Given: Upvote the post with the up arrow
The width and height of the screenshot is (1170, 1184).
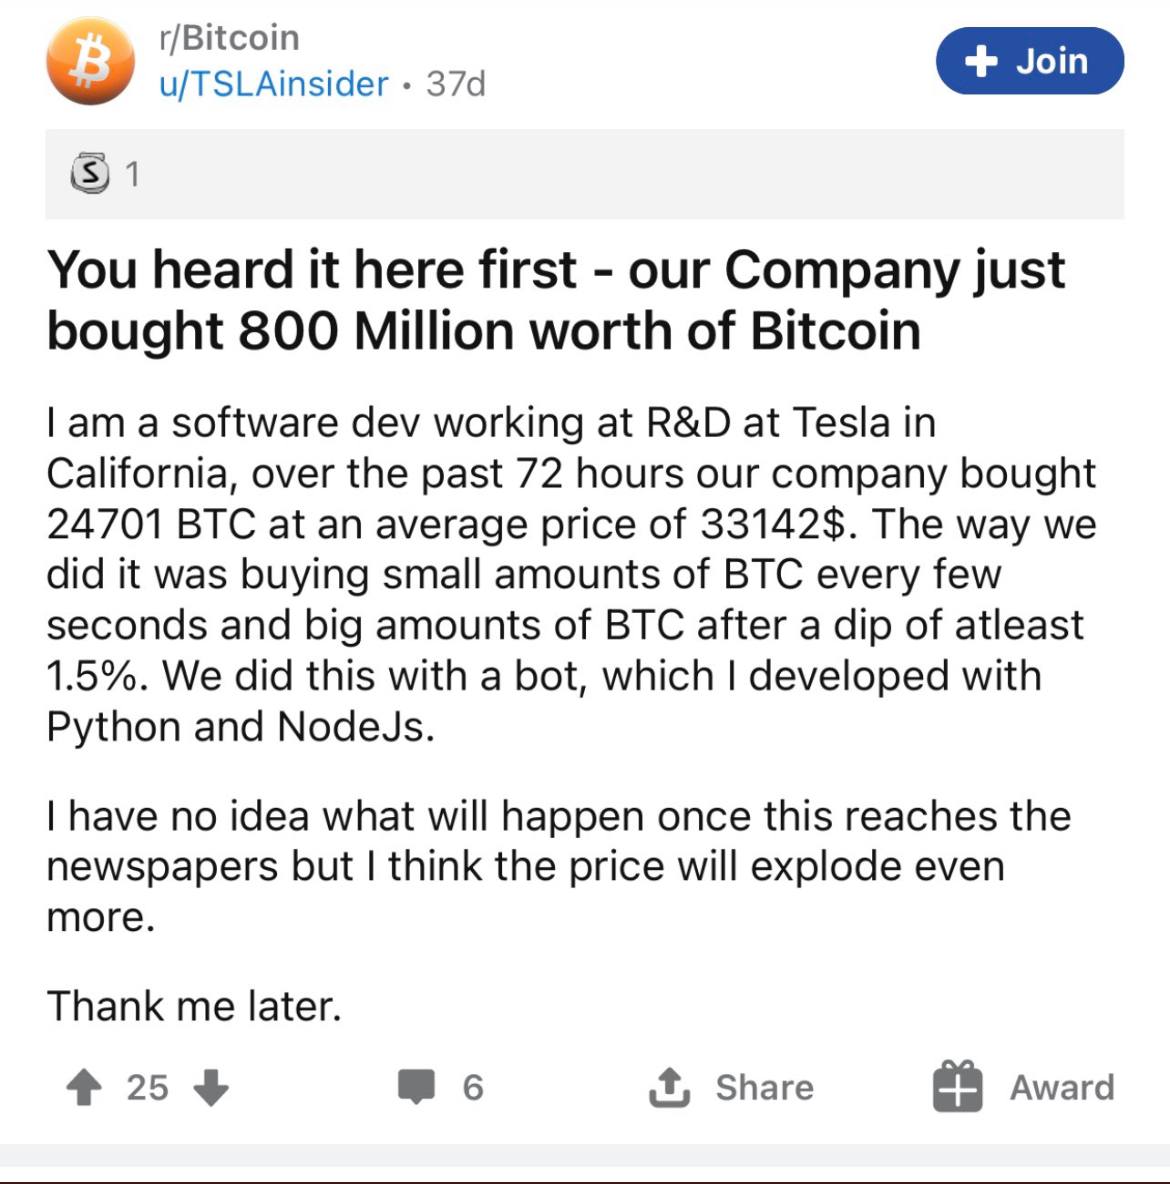Looking at the screenshot, I should pos(84,1087).
